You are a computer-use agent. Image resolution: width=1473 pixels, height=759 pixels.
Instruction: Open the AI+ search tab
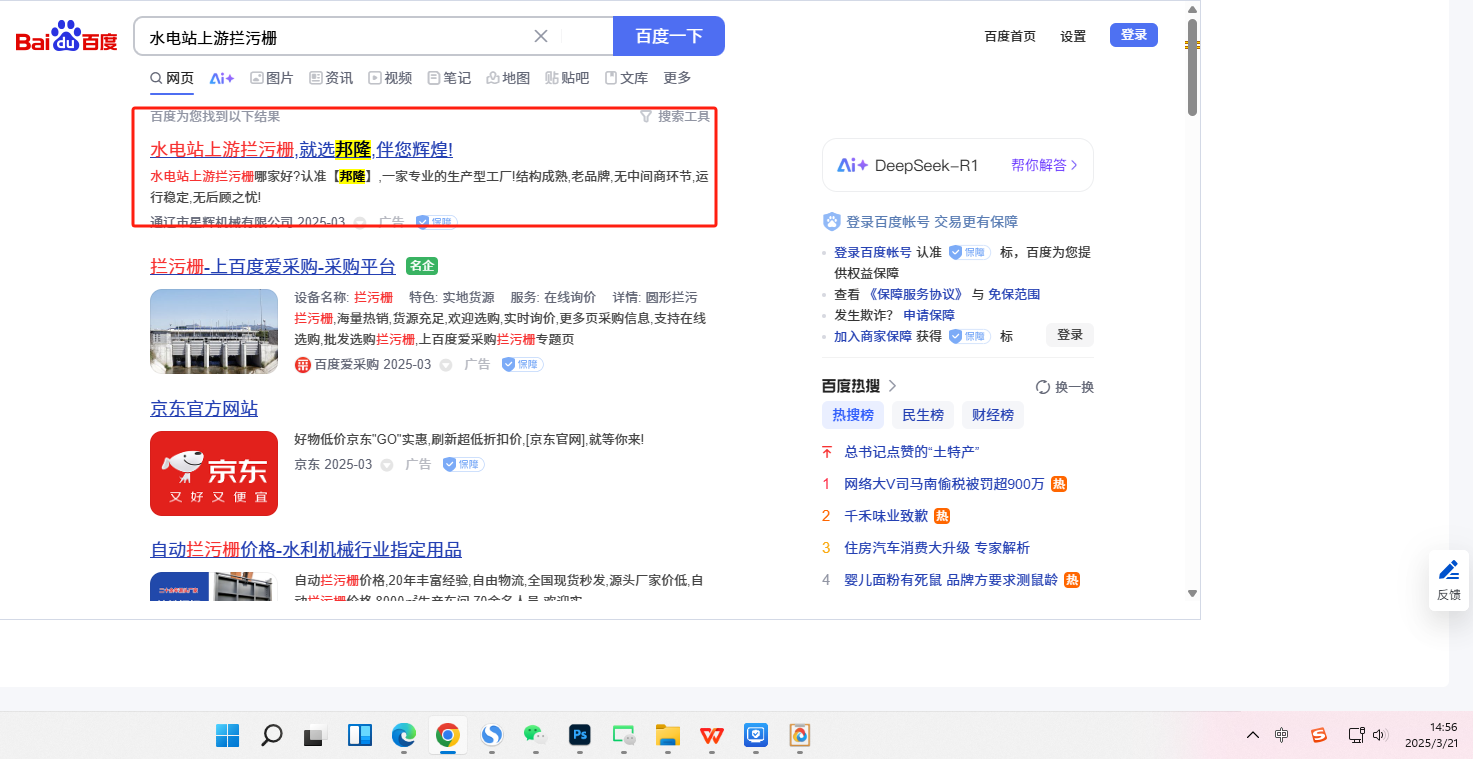coord(221,78)
